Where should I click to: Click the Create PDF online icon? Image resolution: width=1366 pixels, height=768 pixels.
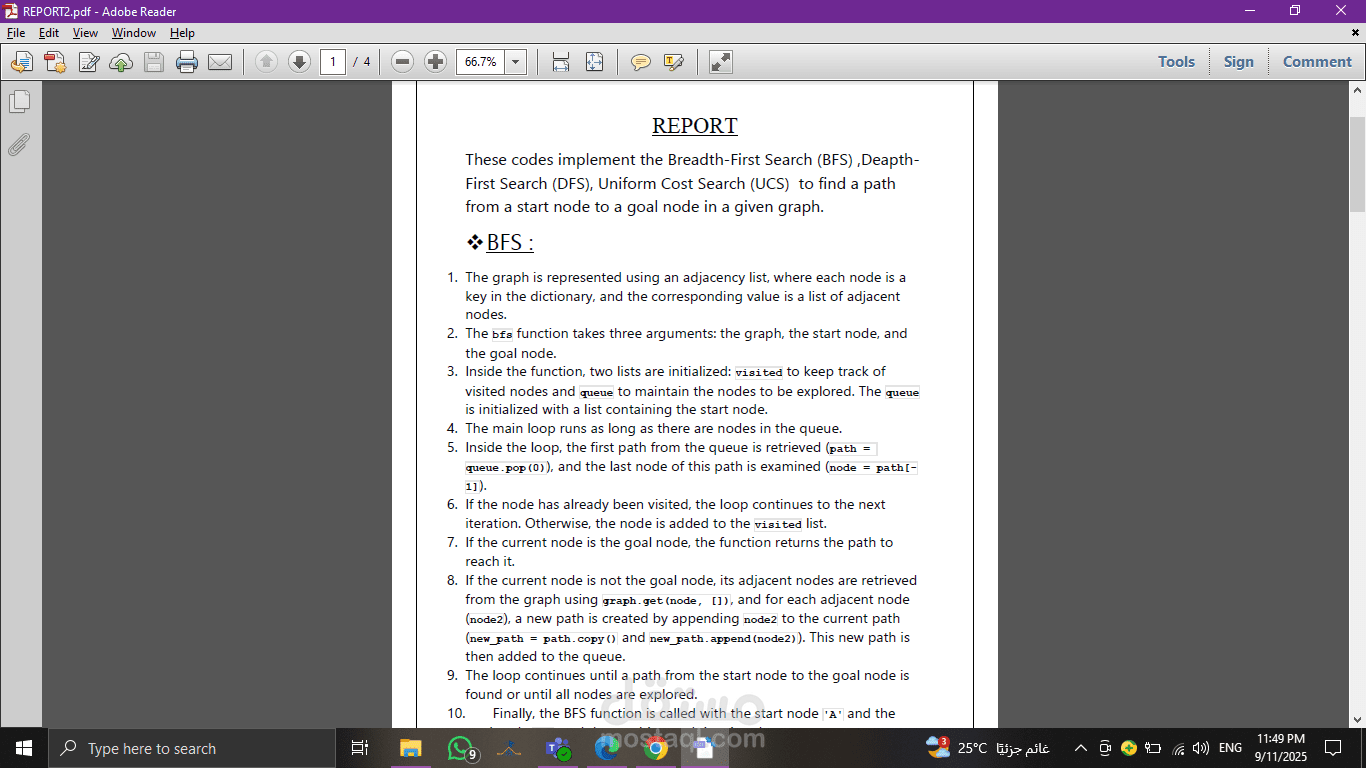pos(55,62)
